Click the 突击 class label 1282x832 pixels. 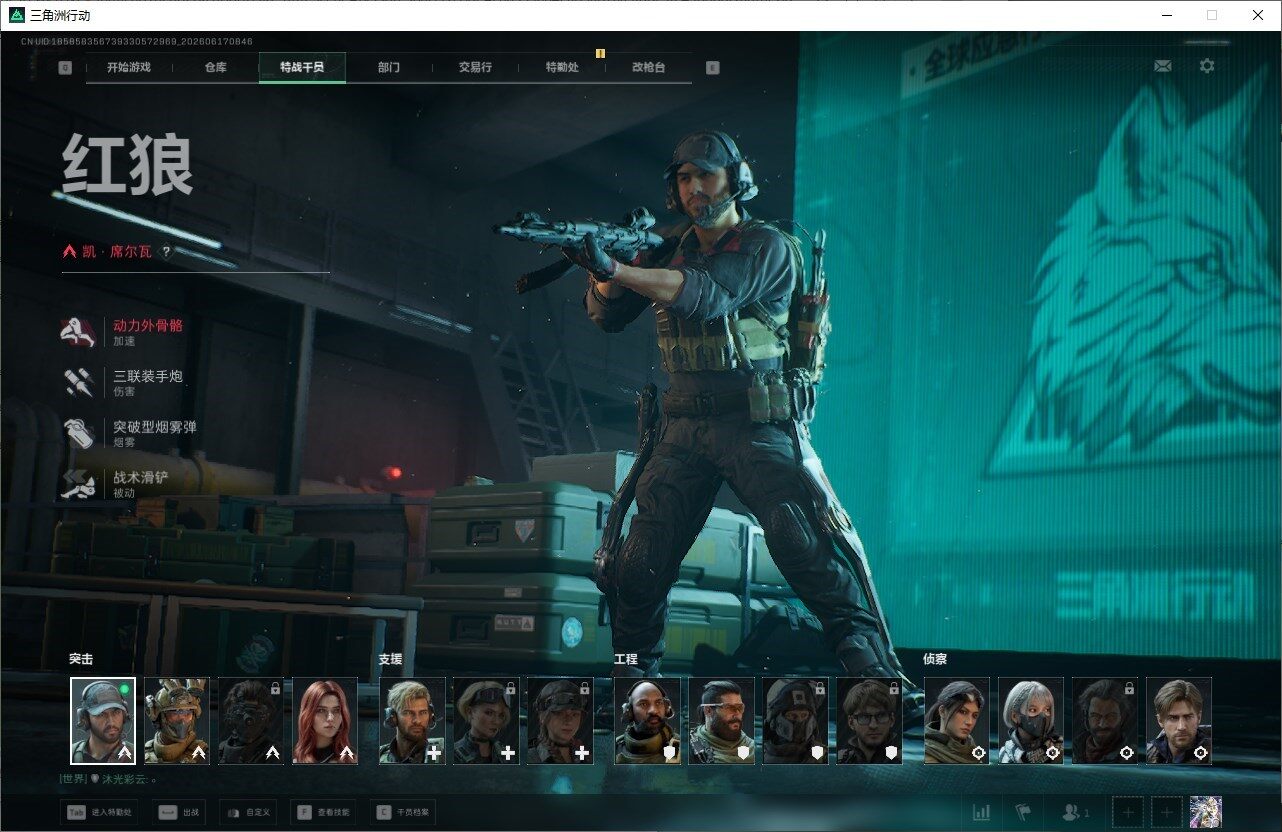[81, 660]
